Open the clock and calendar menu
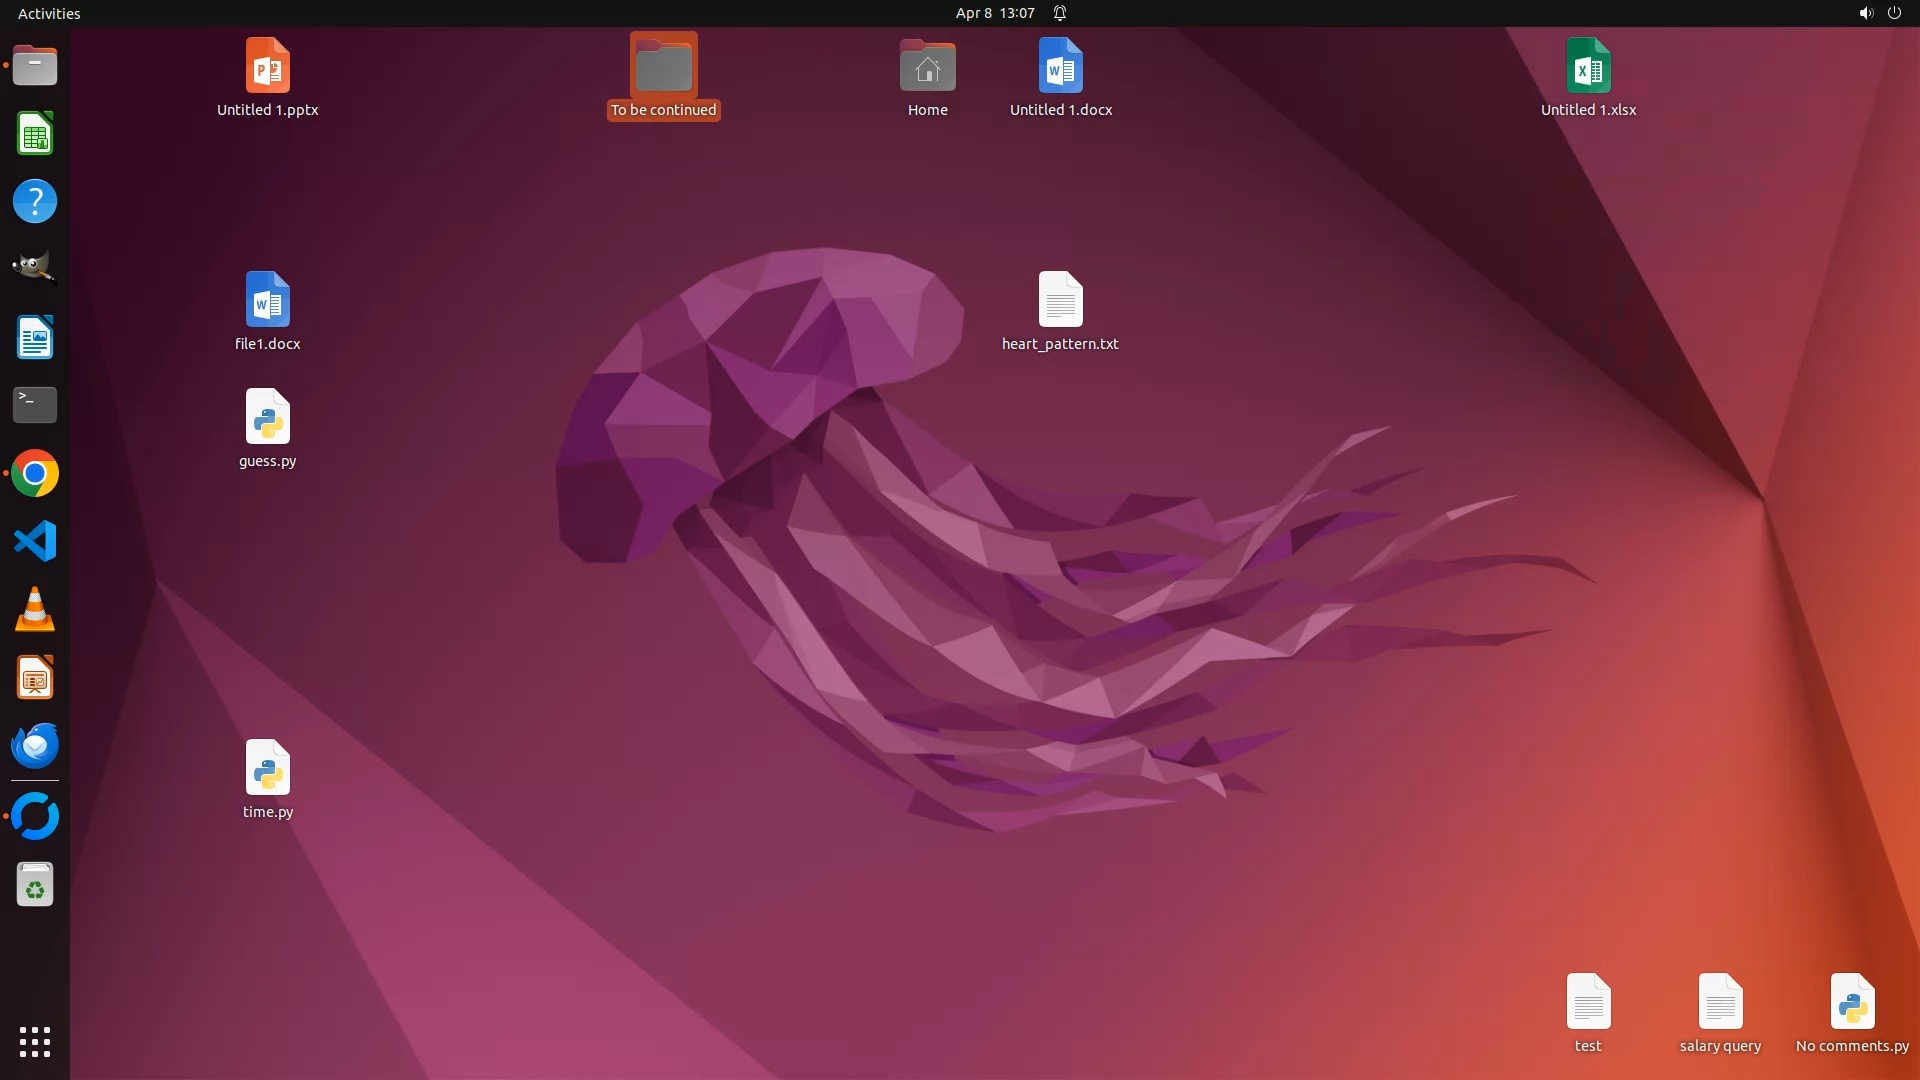 [994, 13]
